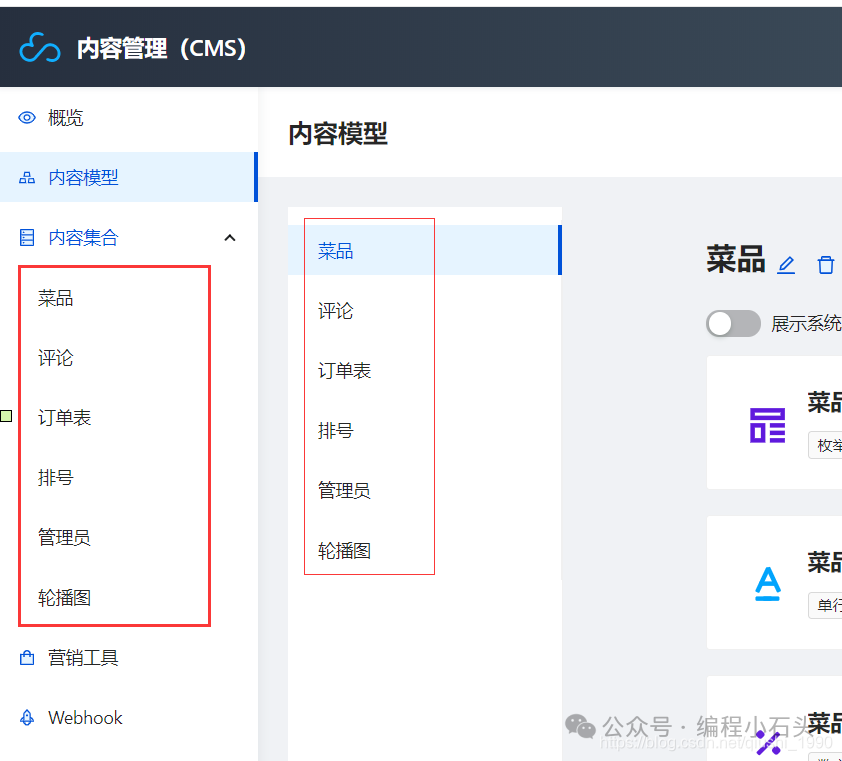This screenshot has width=842, height=761.
Task: Click the 营销工具 shopping bag icon
Action: [x=27, y=657]
